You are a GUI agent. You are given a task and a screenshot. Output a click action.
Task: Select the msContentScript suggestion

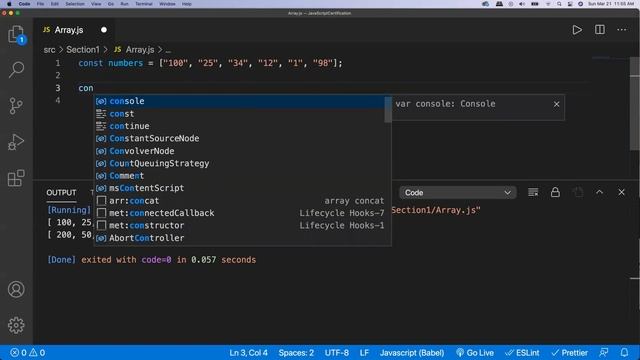(x=240, y=188)
